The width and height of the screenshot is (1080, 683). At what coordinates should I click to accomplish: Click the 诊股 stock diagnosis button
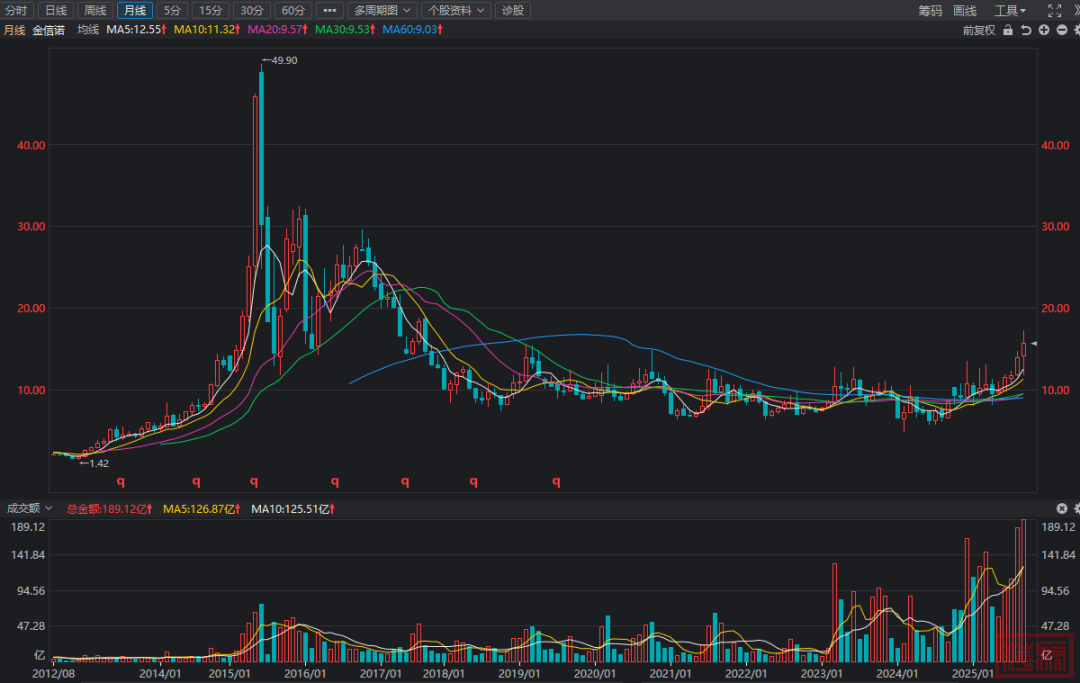click(513, 10)
